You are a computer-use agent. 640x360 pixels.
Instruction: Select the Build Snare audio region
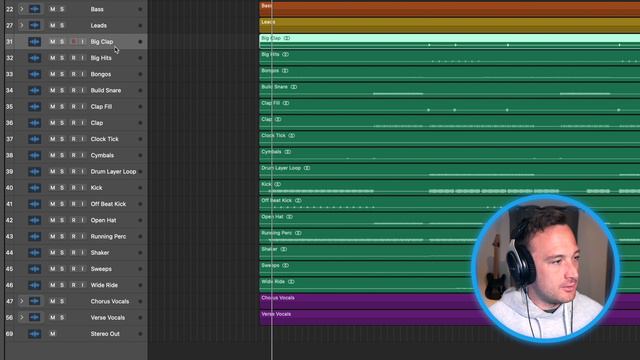click(x=450, y=90)
